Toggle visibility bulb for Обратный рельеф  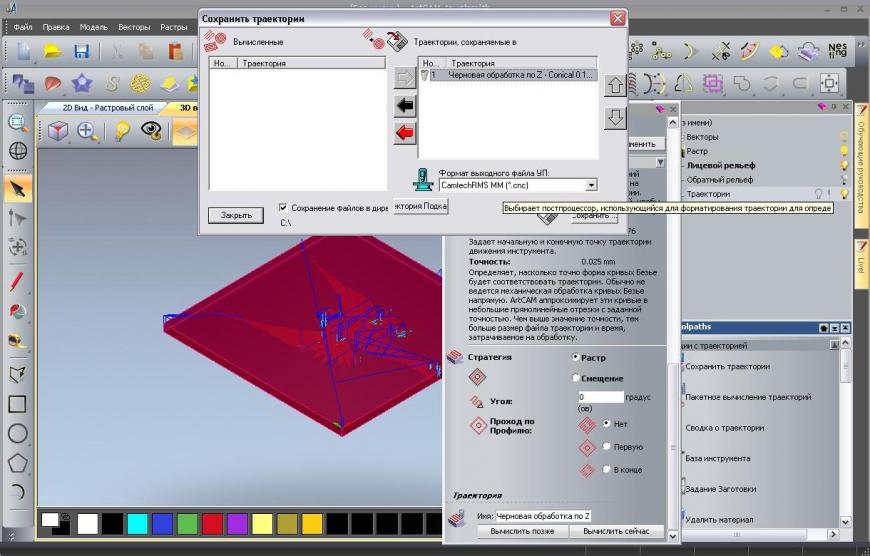(844, 179)
